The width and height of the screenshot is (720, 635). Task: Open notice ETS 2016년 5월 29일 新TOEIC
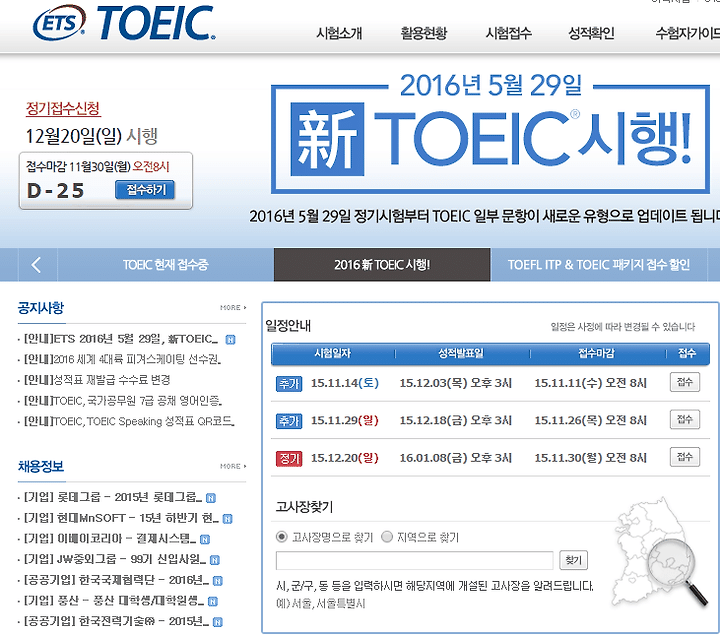(121, 339)
